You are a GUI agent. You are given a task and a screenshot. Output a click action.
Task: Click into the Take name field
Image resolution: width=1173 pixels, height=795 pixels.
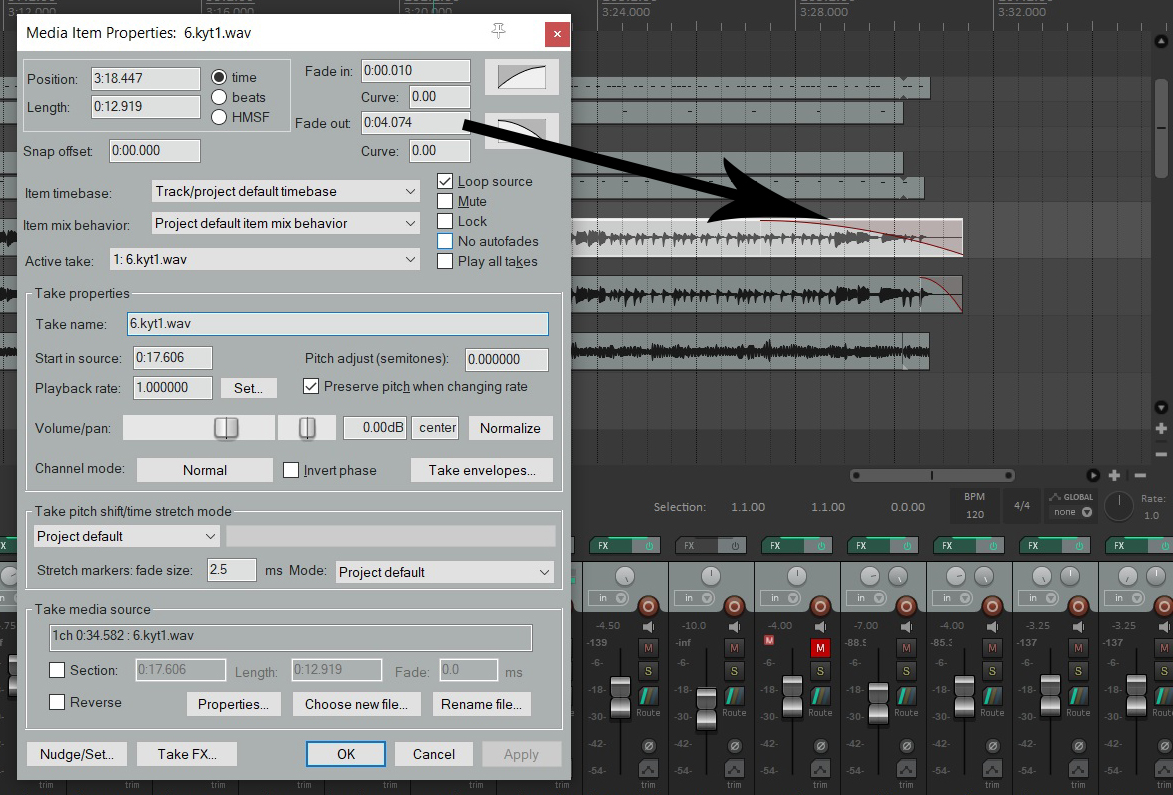337,324
